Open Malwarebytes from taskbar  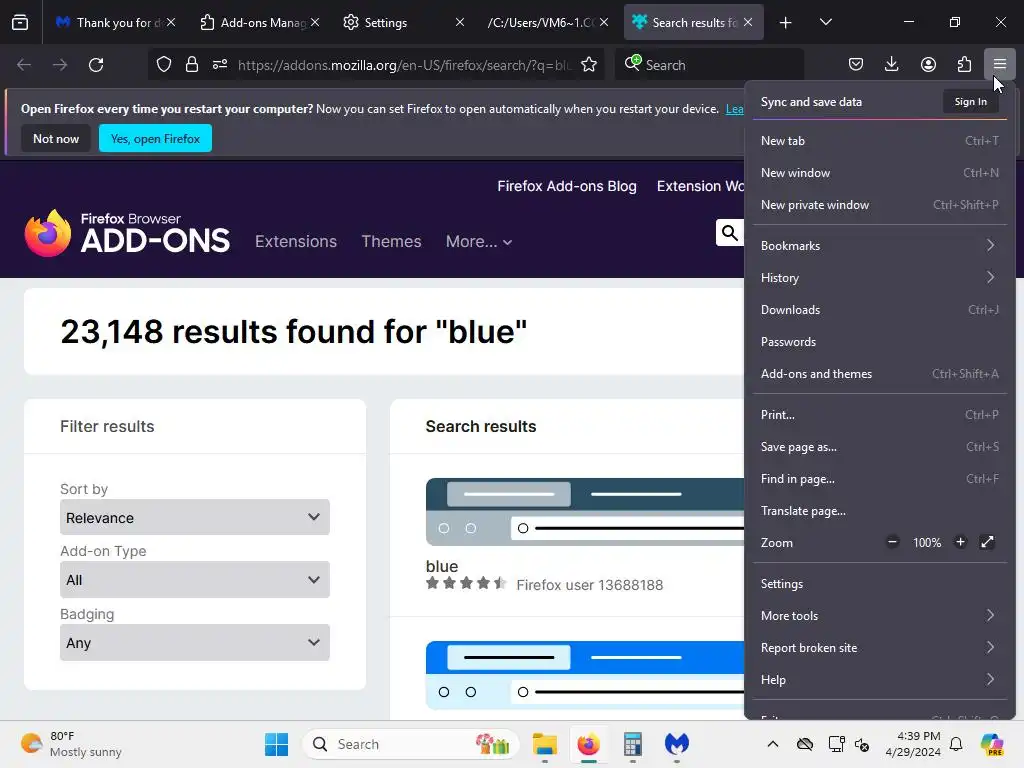pyautogui.click(x=677, y=744)
